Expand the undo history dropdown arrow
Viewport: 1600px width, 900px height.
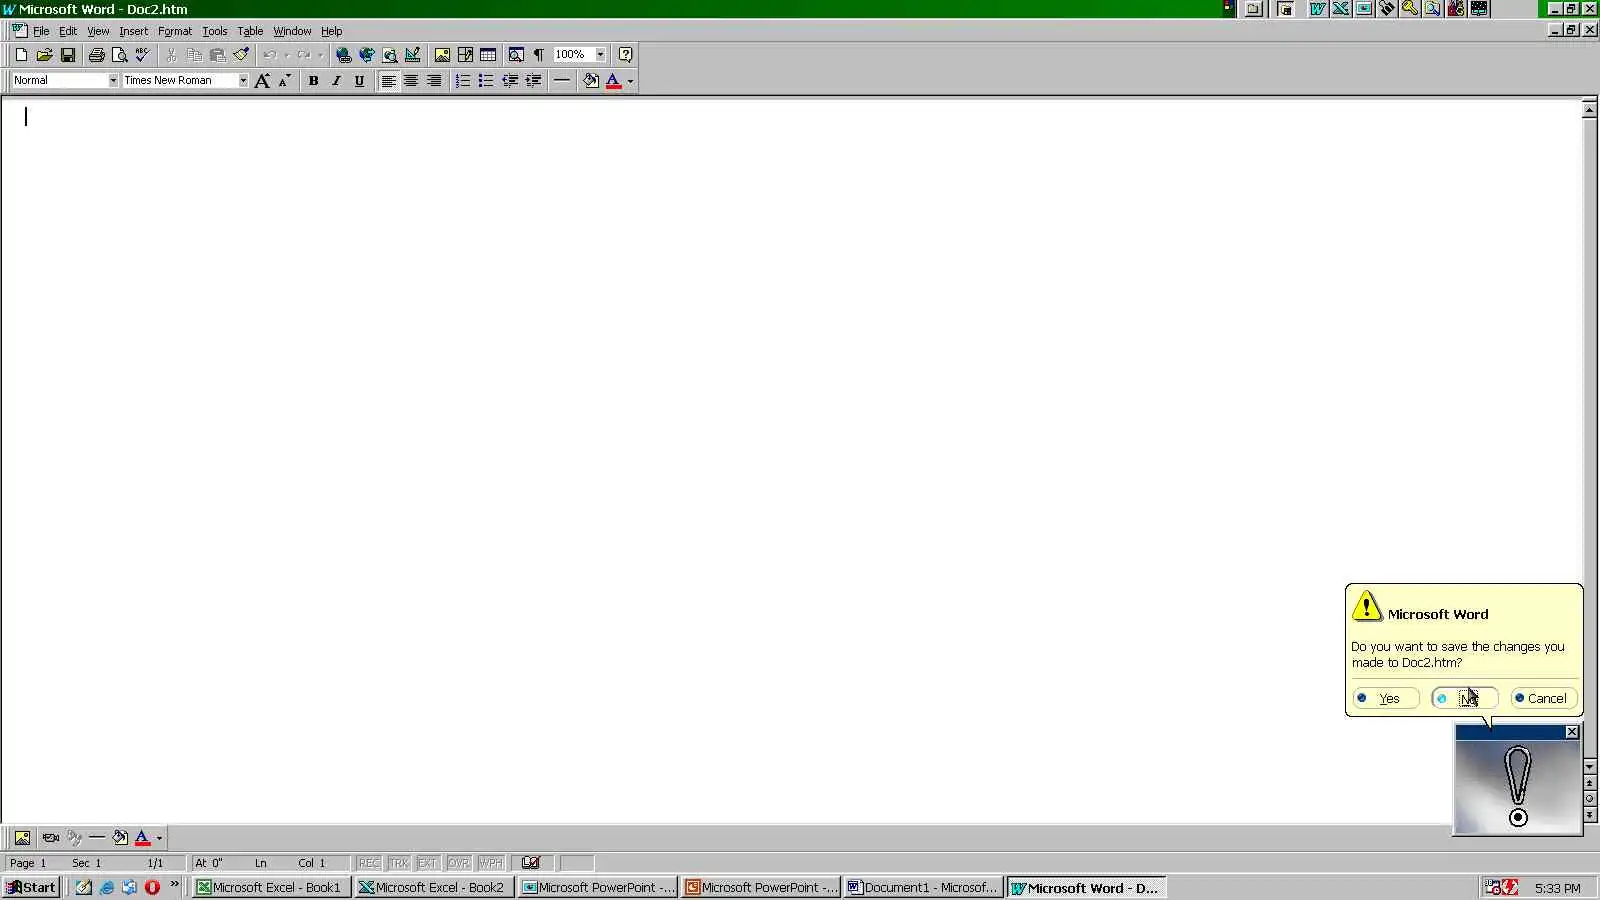[286, 55]
